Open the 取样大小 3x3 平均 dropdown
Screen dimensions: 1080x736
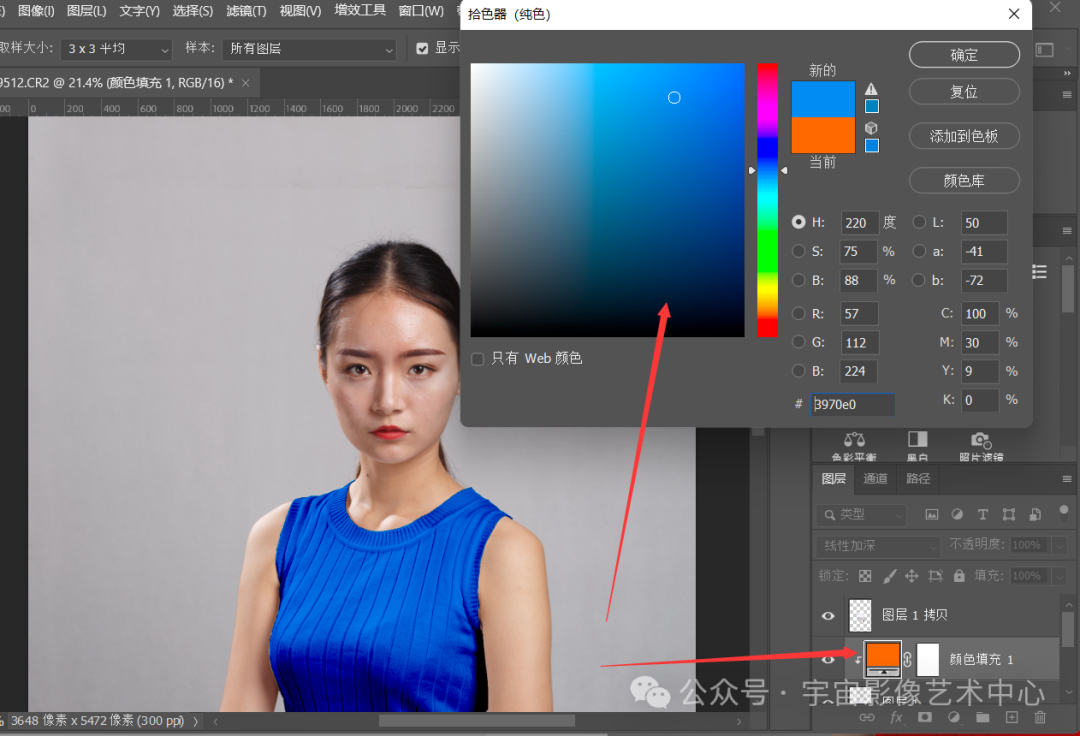pos(116,49)
